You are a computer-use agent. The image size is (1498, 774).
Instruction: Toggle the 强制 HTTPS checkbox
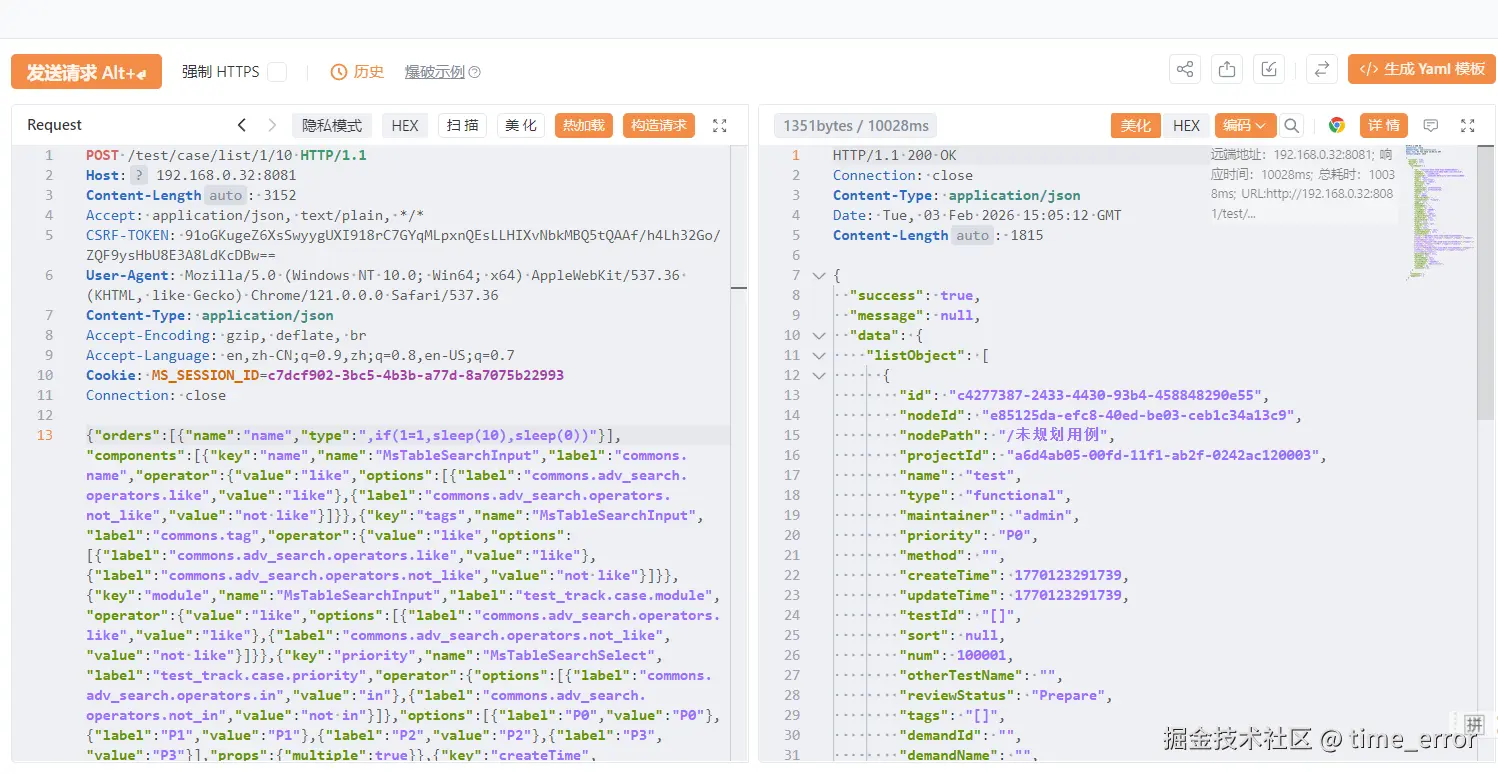coord(277,72)
